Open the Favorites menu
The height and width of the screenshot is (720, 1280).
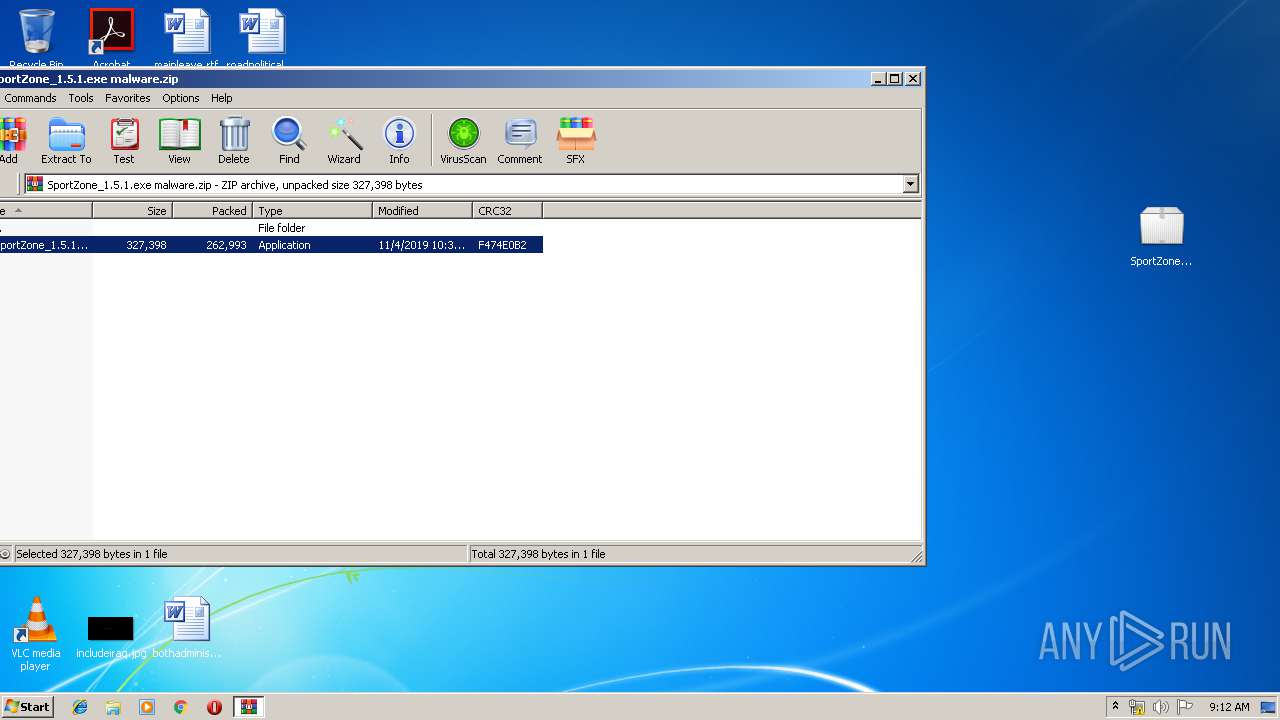coord(128,98)
